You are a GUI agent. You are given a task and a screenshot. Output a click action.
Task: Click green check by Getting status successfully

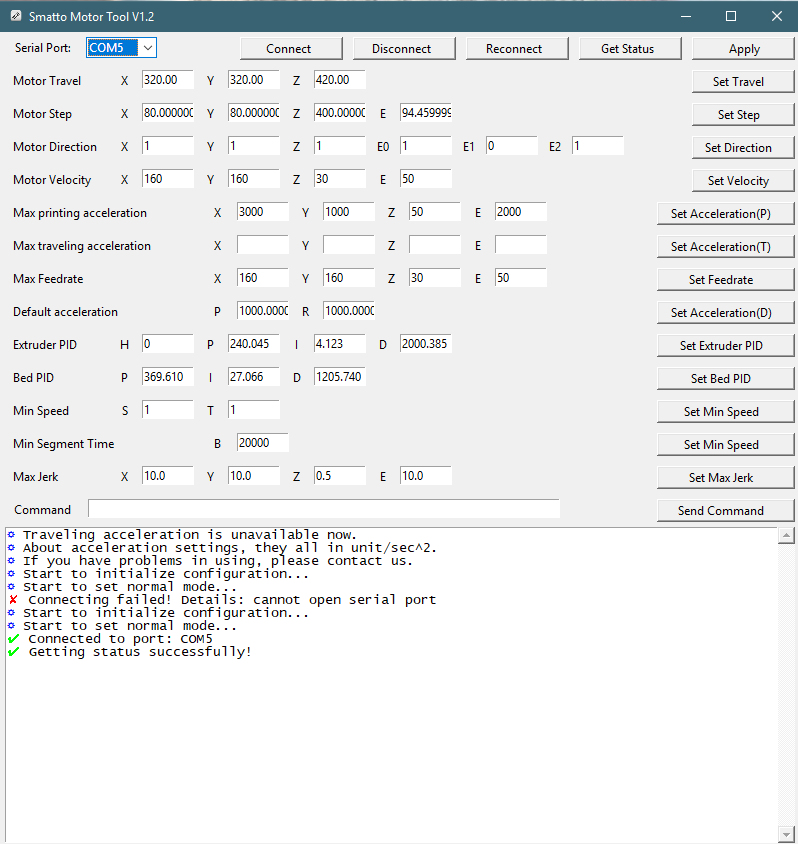[13, 652]
